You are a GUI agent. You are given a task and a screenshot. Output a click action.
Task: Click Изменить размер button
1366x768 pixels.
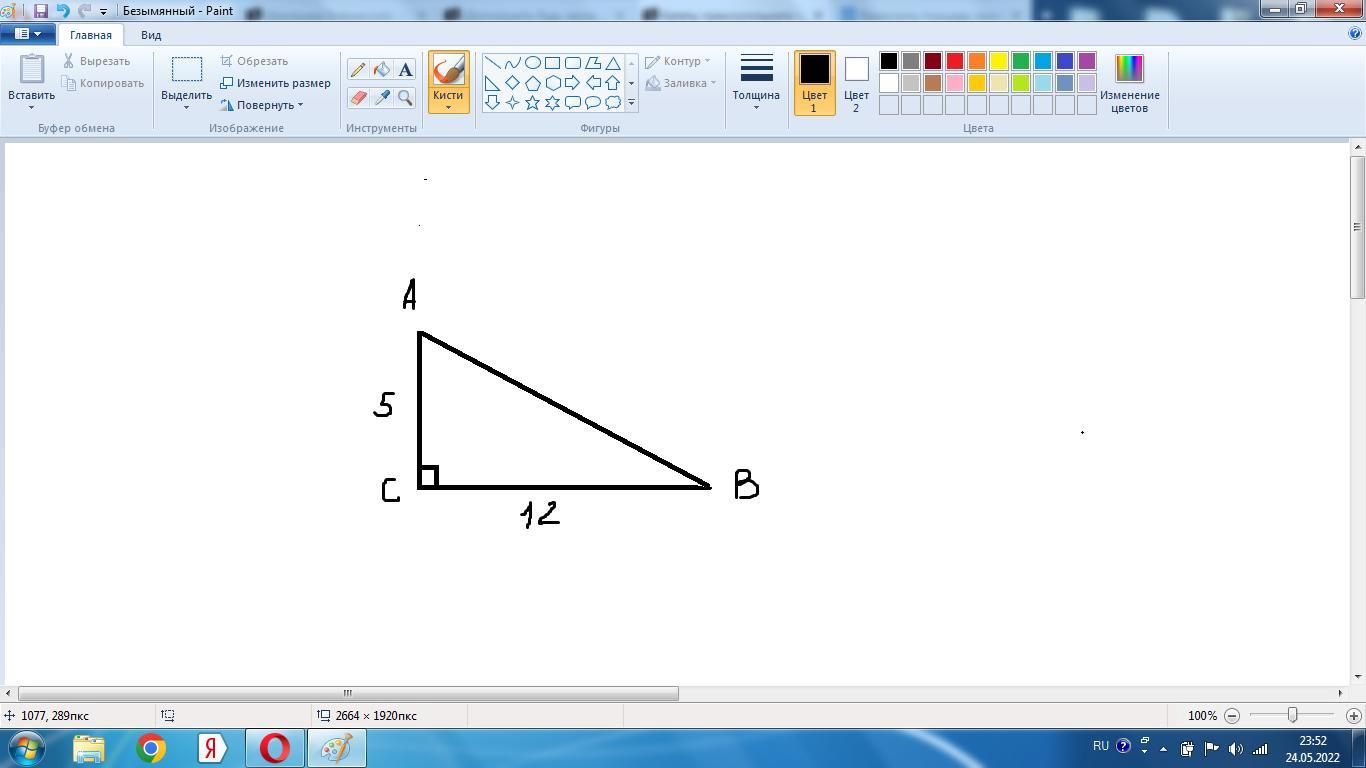click(x=276, y=83)
